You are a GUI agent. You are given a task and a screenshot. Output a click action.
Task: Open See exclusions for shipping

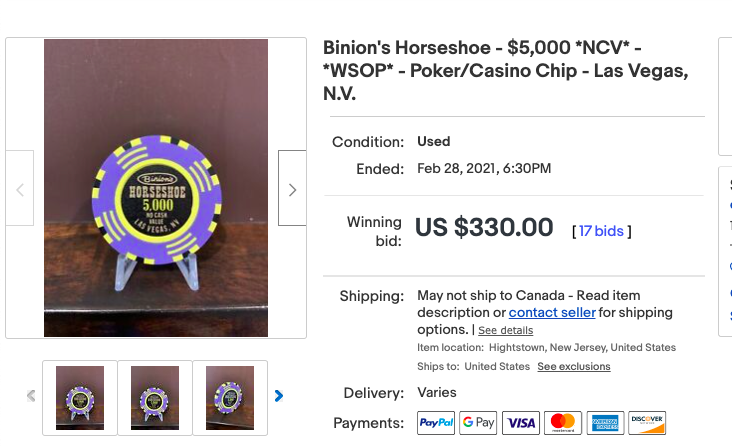click(574, 366)
